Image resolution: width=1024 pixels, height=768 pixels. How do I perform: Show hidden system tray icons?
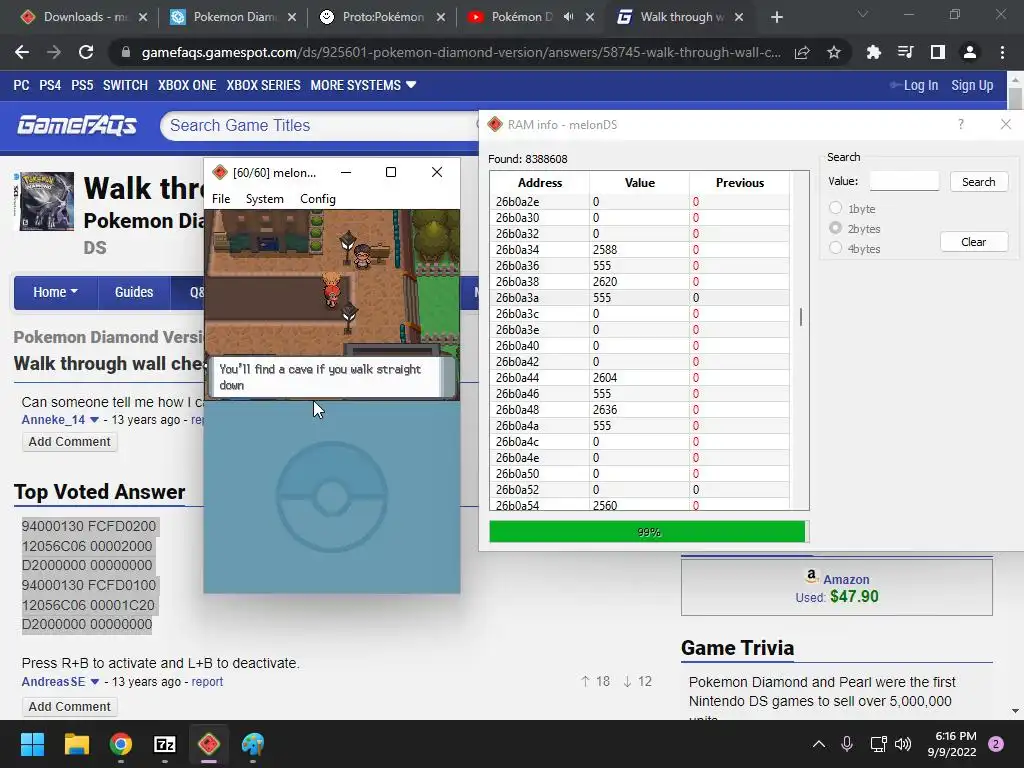coord(818,744)
